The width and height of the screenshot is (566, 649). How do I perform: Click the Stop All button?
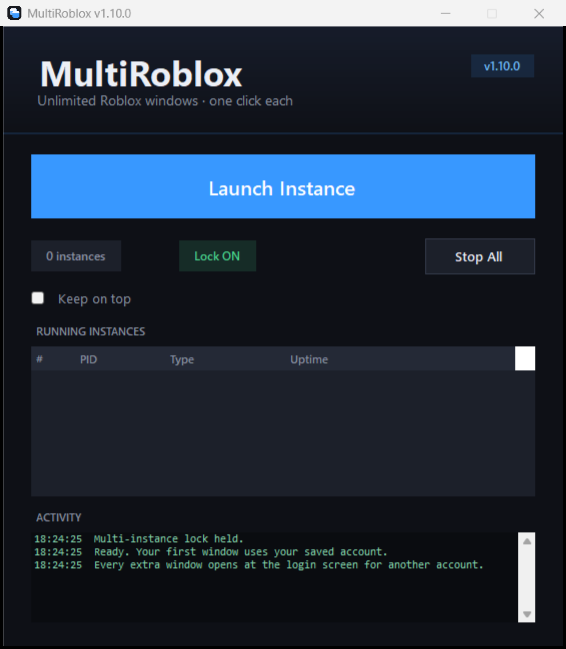pyautogui.click(x=480, y=256)
